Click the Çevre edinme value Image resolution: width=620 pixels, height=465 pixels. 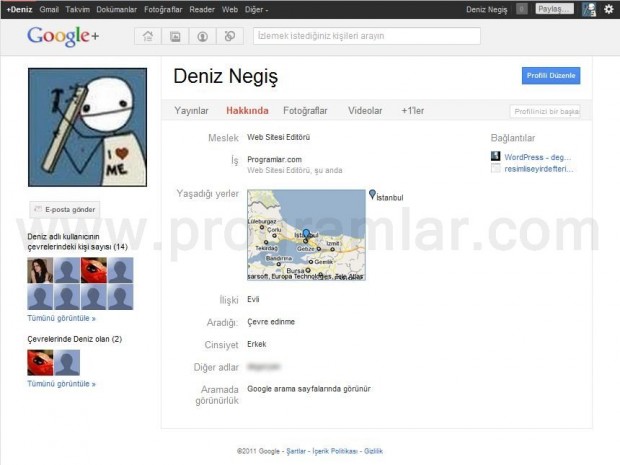[271, 322]
